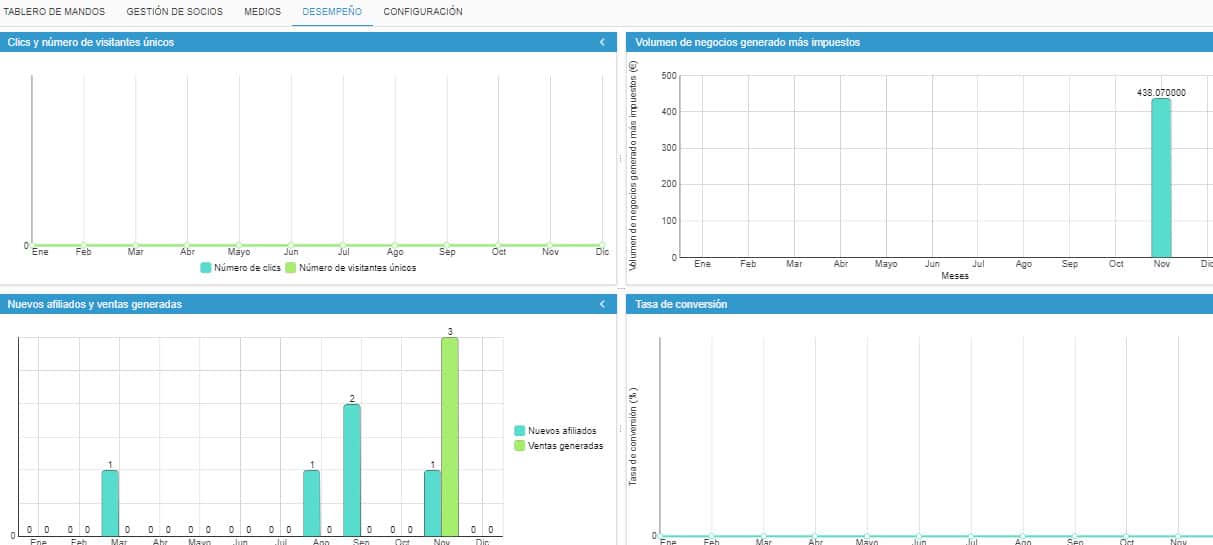Select the March new affiliates bar
Screen dimensions: 1213x545
[x=110, y=503]
